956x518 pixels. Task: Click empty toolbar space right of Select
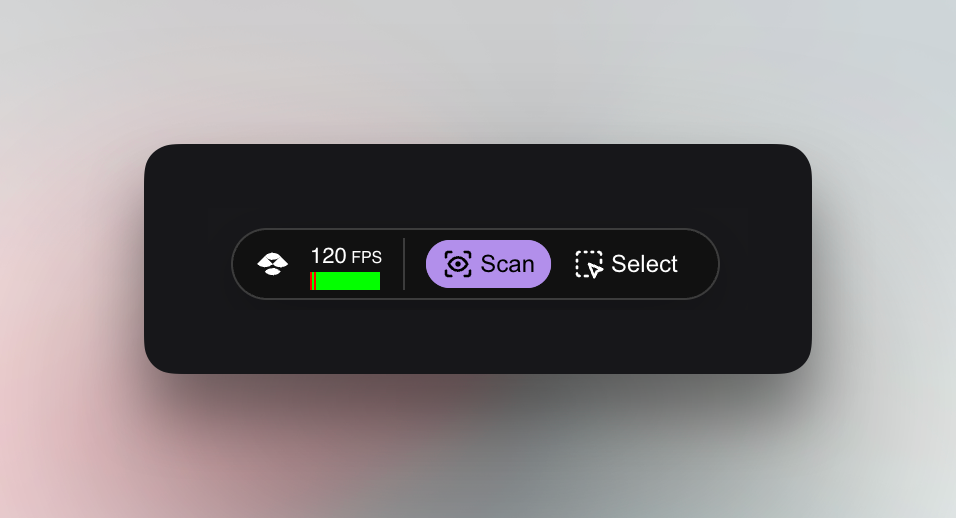point(701,264)
